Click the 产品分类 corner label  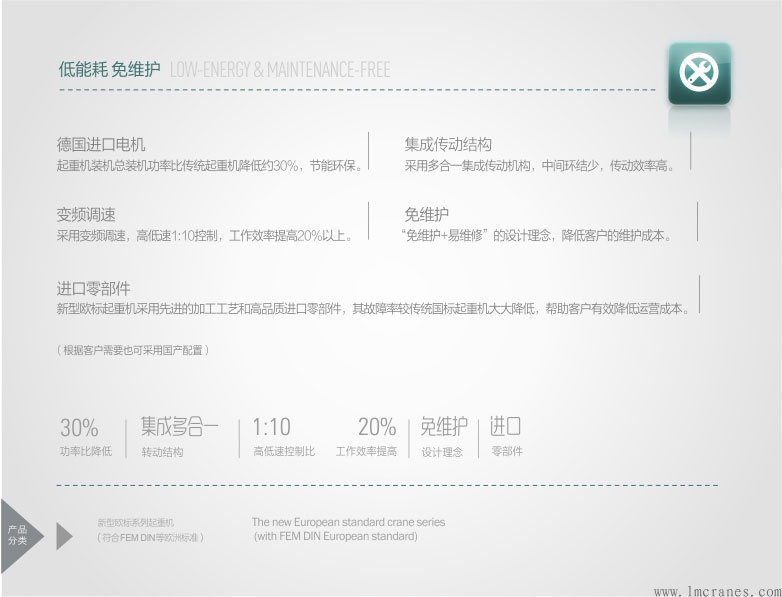point(18,533)
